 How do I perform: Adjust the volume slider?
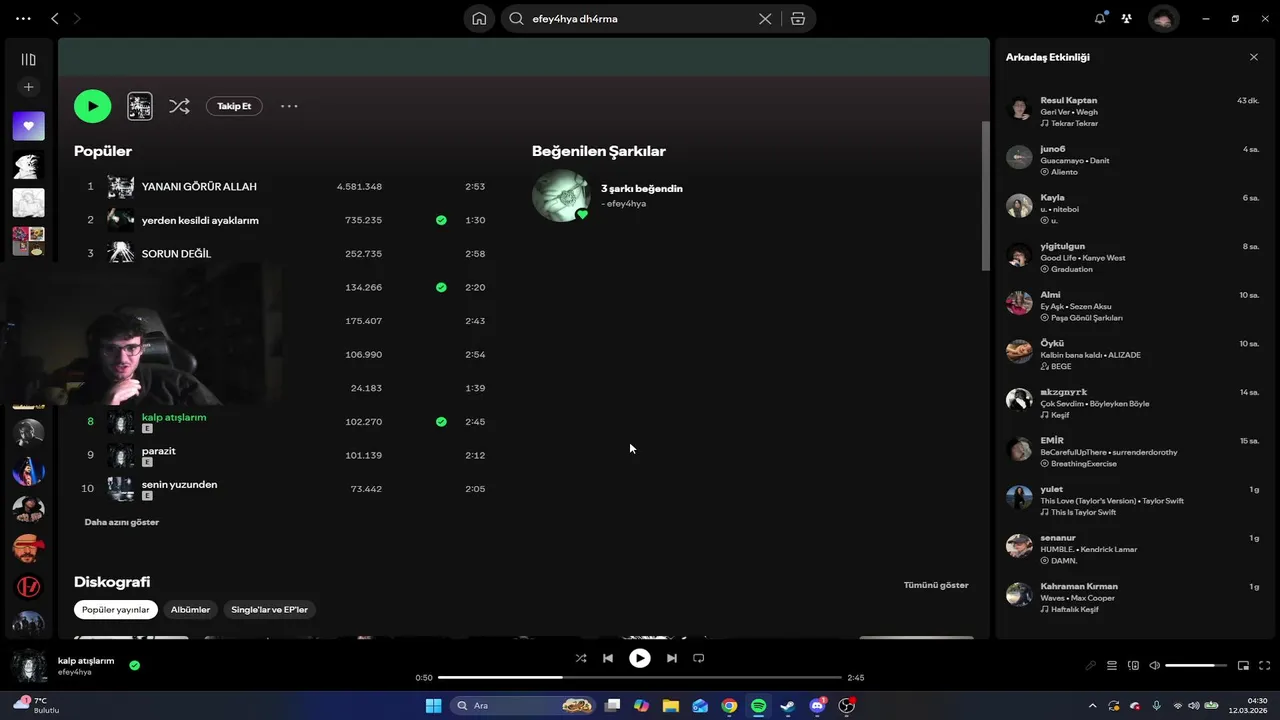click(x=1196, y=665)
